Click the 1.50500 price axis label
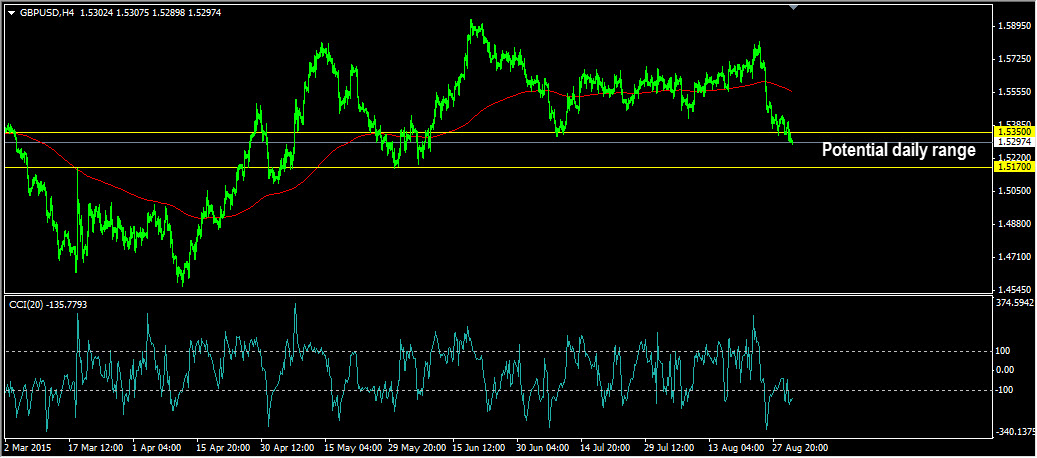Image resolution: width=1037 pixels, height=458 pixels. point(1016,191)
